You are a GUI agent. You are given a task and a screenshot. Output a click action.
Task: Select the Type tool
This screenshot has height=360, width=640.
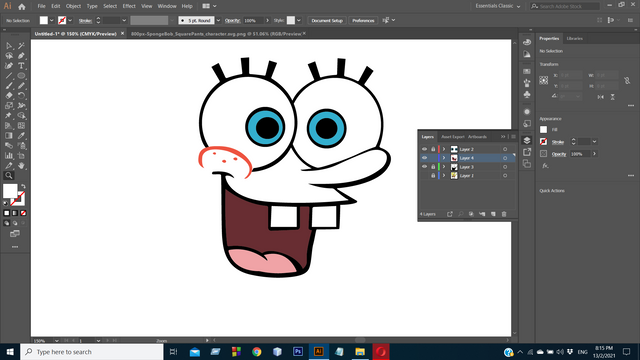[x=21, y=66]
